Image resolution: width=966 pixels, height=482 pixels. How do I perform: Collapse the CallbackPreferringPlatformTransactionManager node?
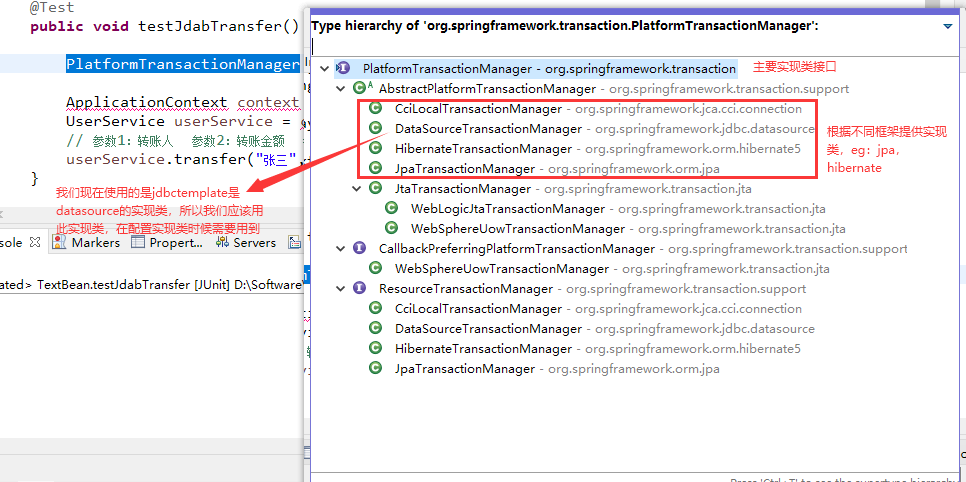(341, 248)
